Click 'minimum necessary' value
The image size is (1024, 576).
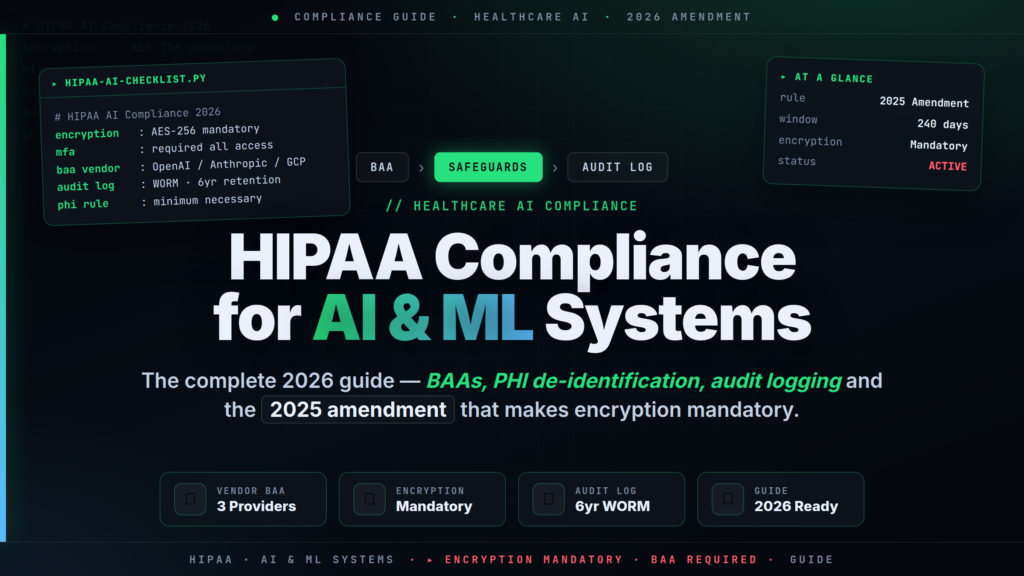[x=208, y=200]
